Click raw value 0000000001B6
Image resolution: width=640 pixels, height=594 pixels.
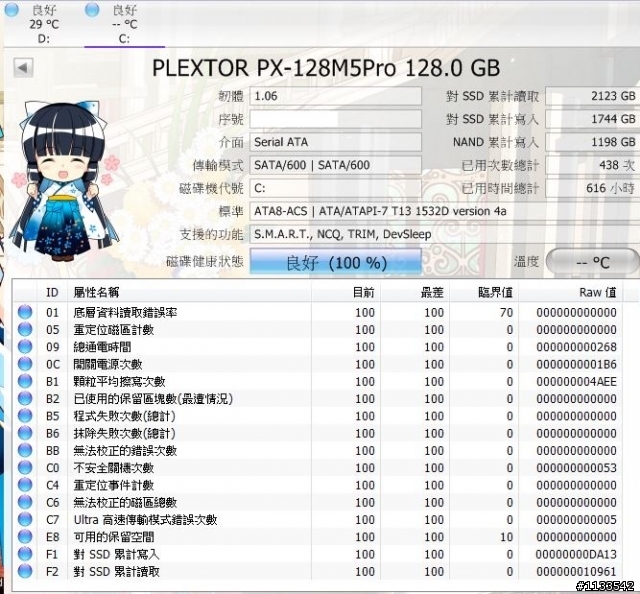tap(576, 364)
